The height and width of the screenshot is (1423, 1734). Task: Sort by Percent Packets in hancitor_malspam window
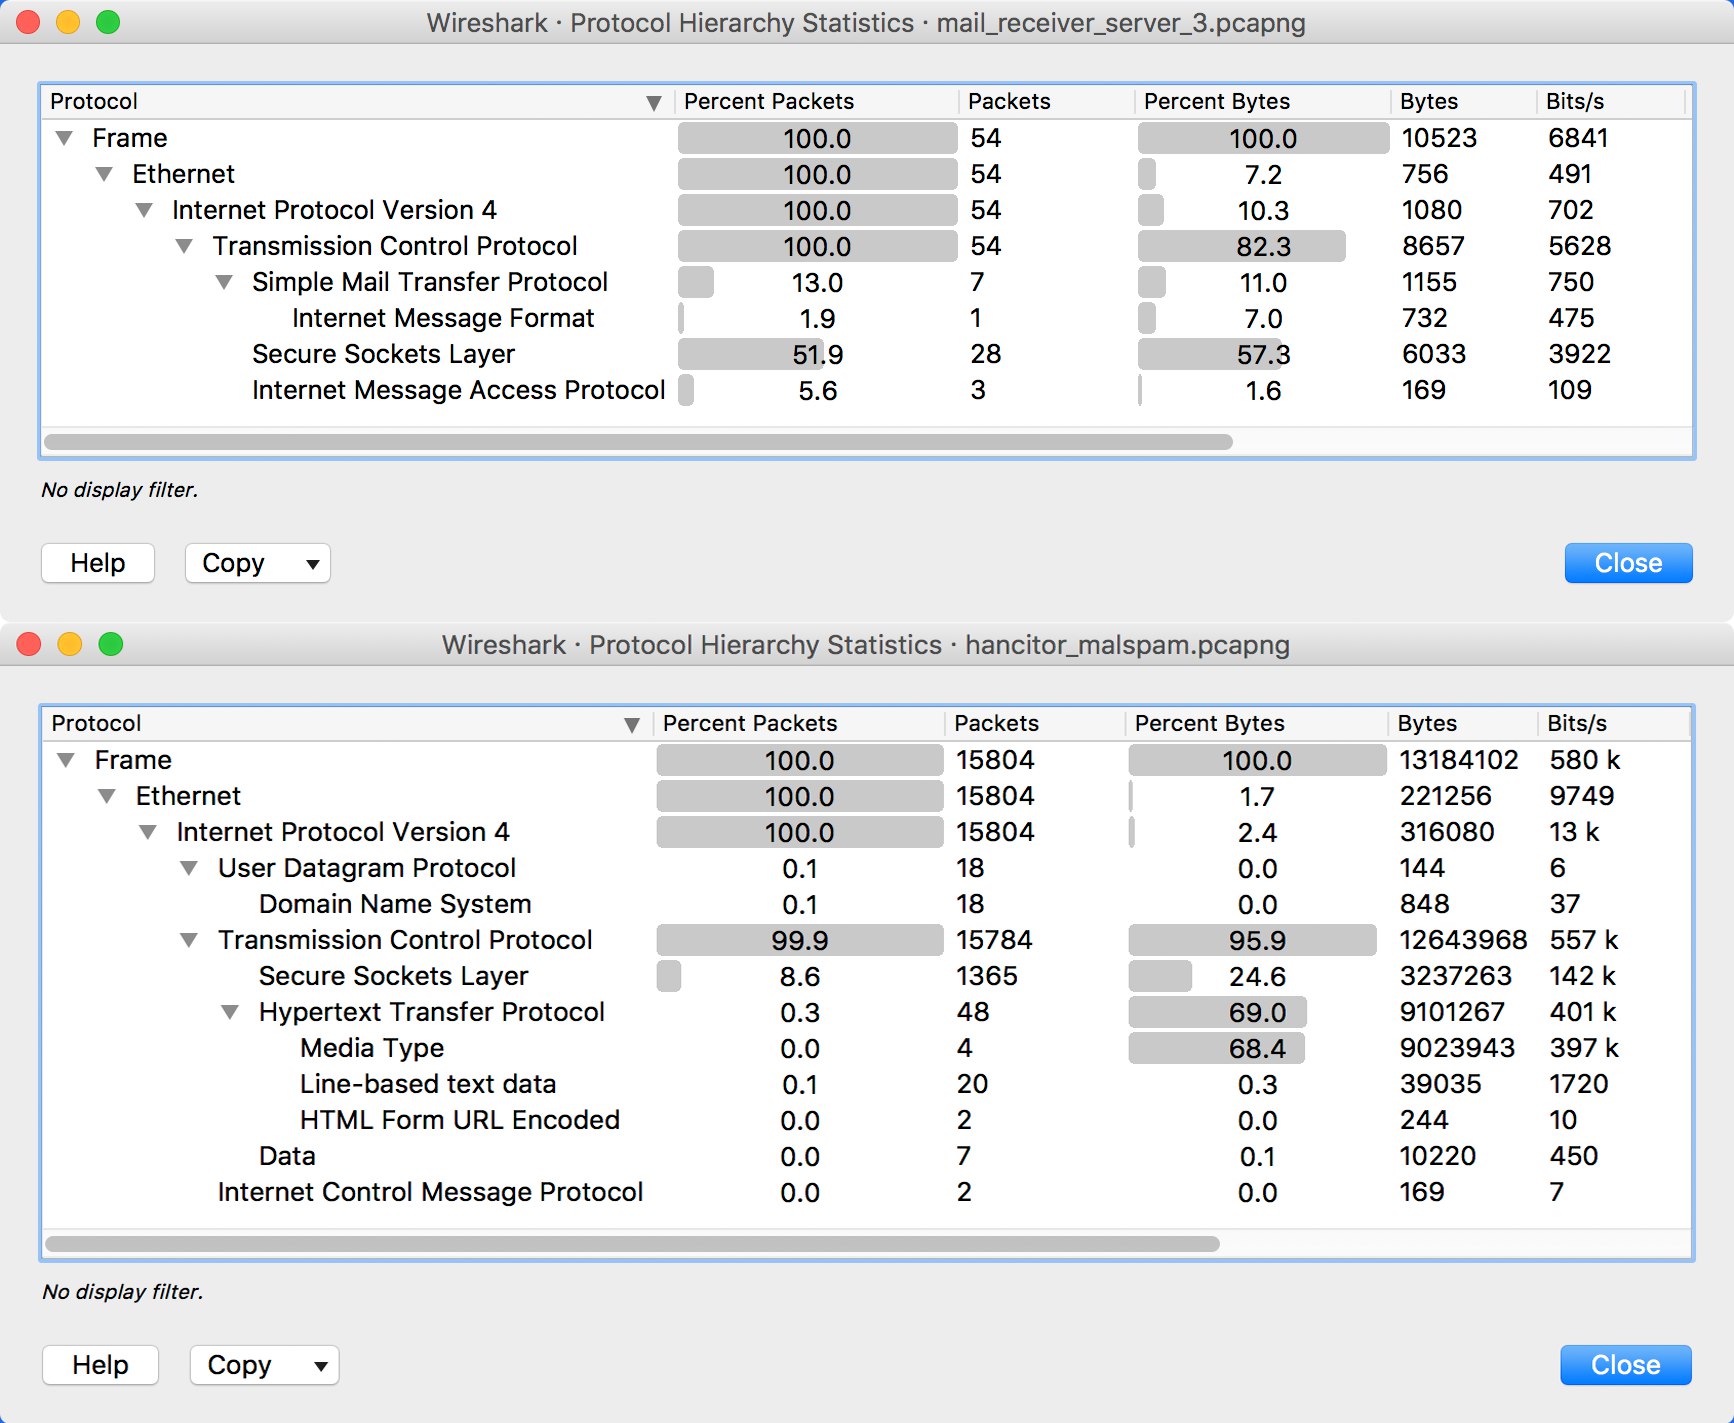(x=798, y=723)
